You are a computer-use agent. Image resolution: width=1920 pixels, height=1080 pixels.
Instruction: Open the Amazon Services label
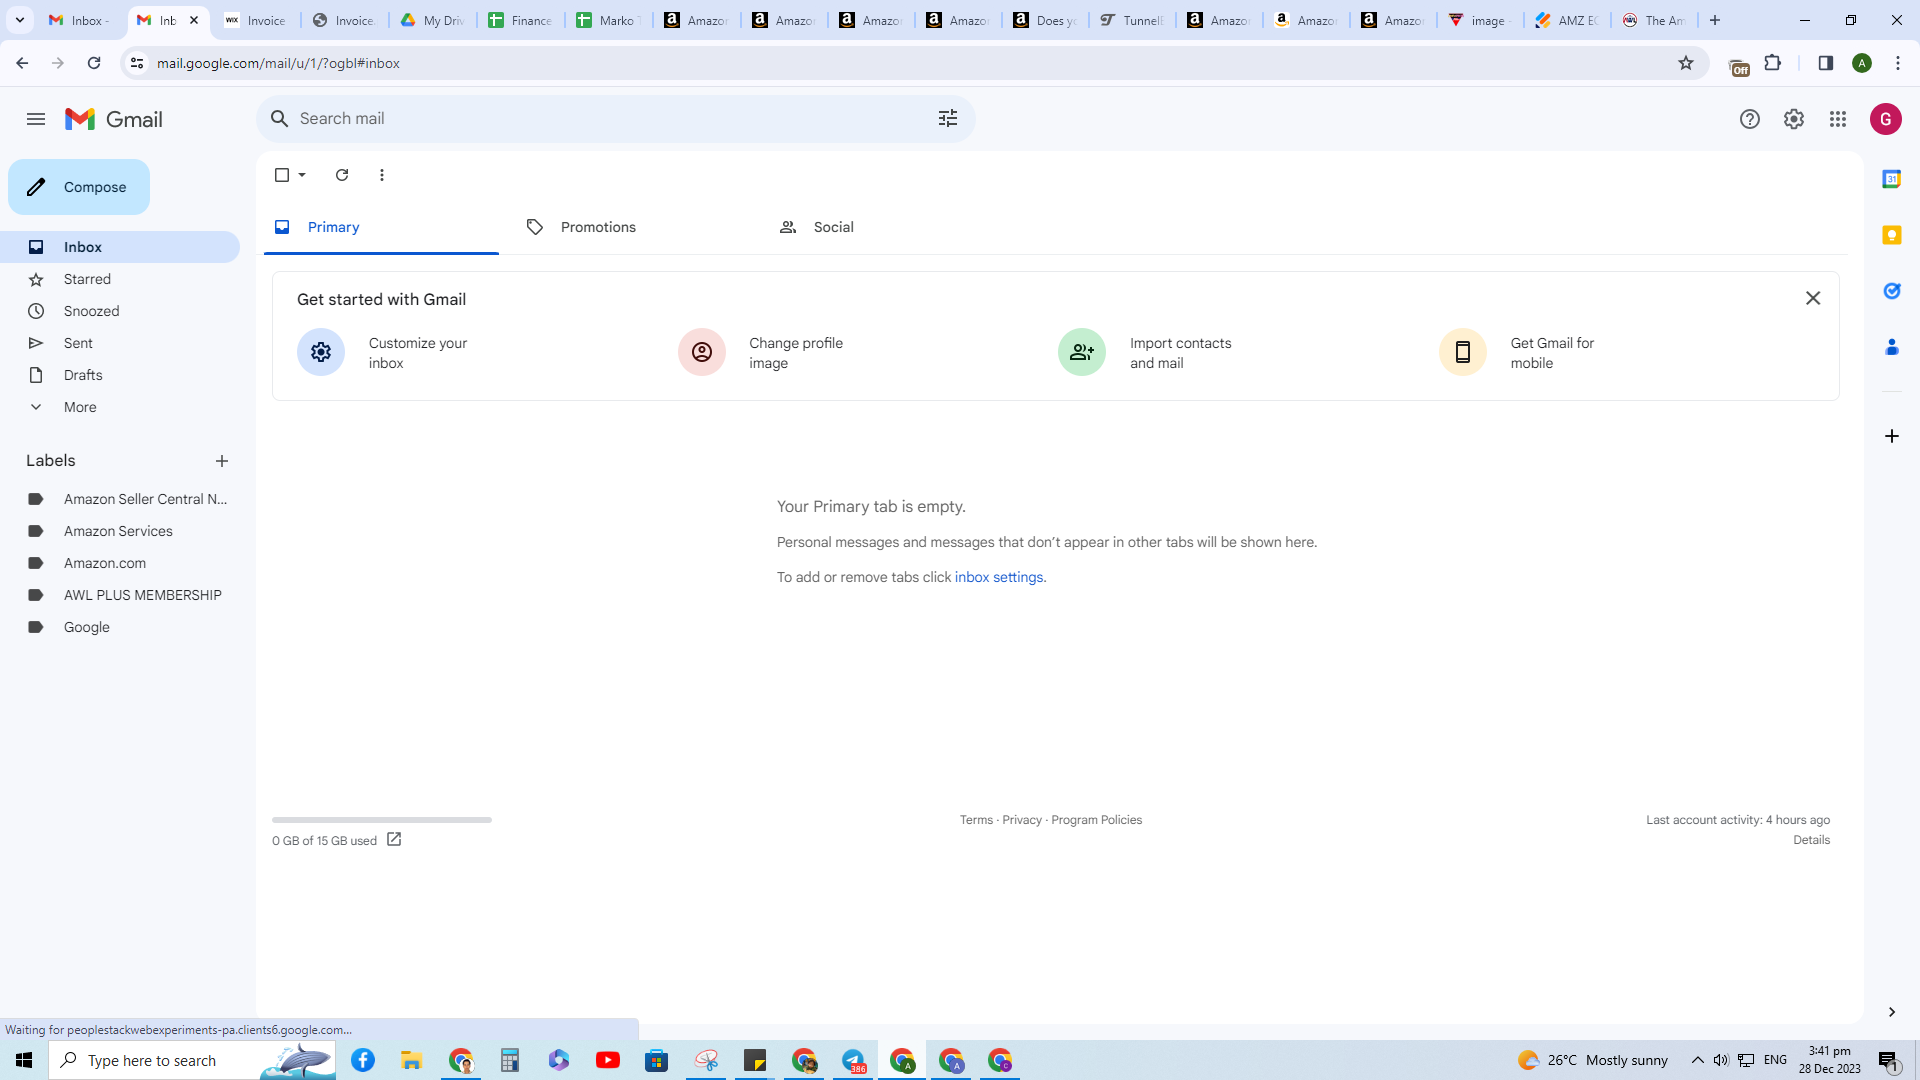(120, 531)
